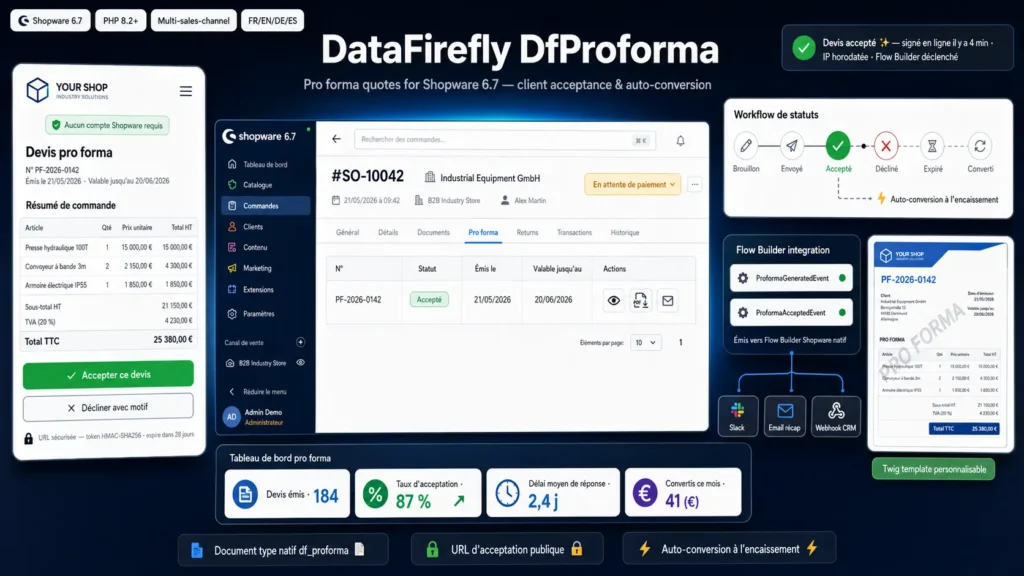Click the Twig template personnalisable button
Image resolution: width=1024 pixels, height=576 pixels.
click(x=934, y=469)
